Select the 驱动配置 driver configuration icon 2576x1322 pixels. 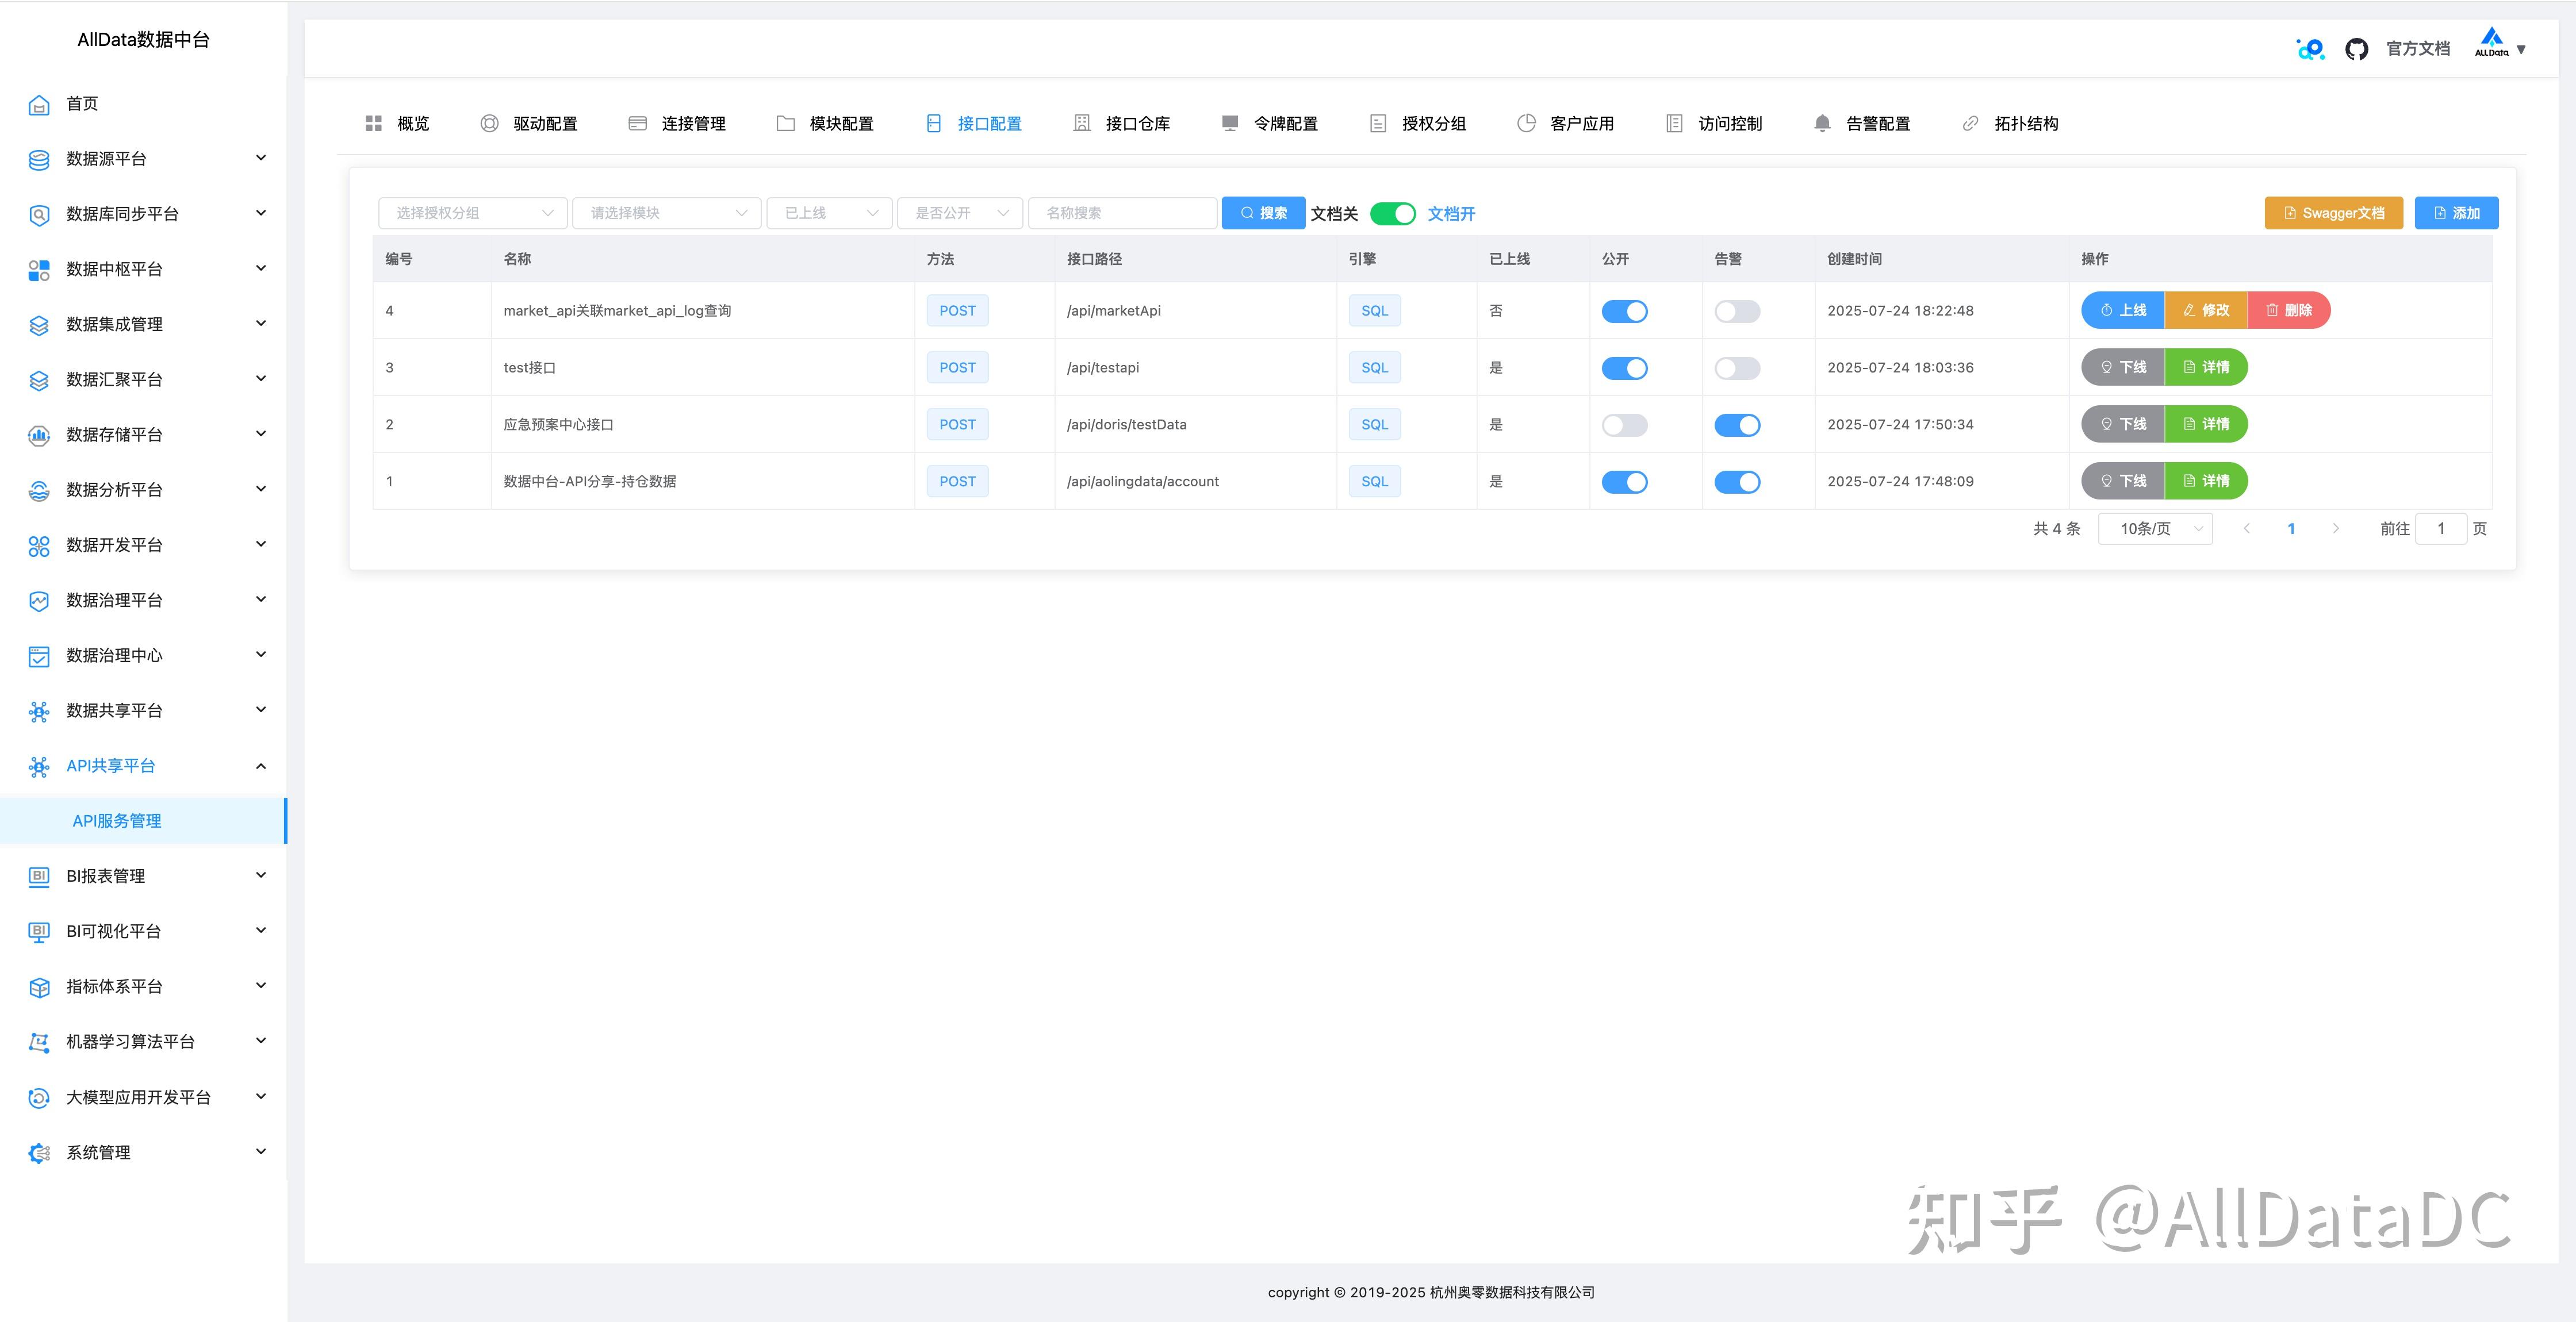[x=489, y=123]
